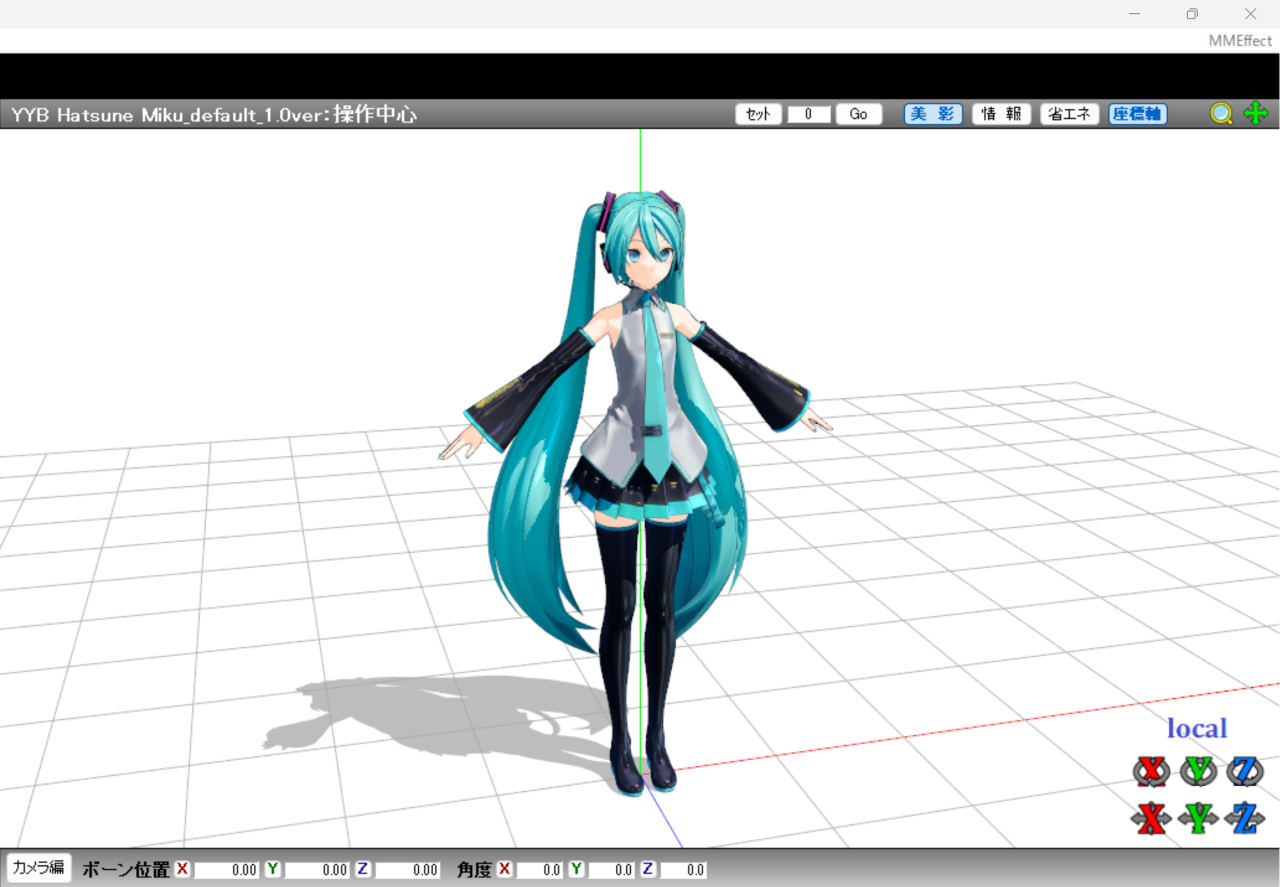Click the blue Z label beside ボーン位置
This screenshot has height=887, width=1280.
click(363, 869)
